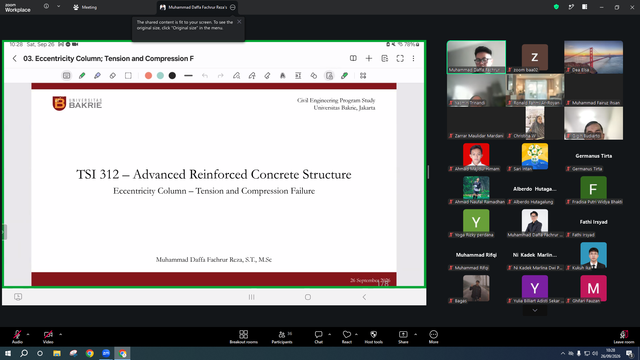
Task: Click the Germanus Tirta participant name tile
Action: click(593, 156)
